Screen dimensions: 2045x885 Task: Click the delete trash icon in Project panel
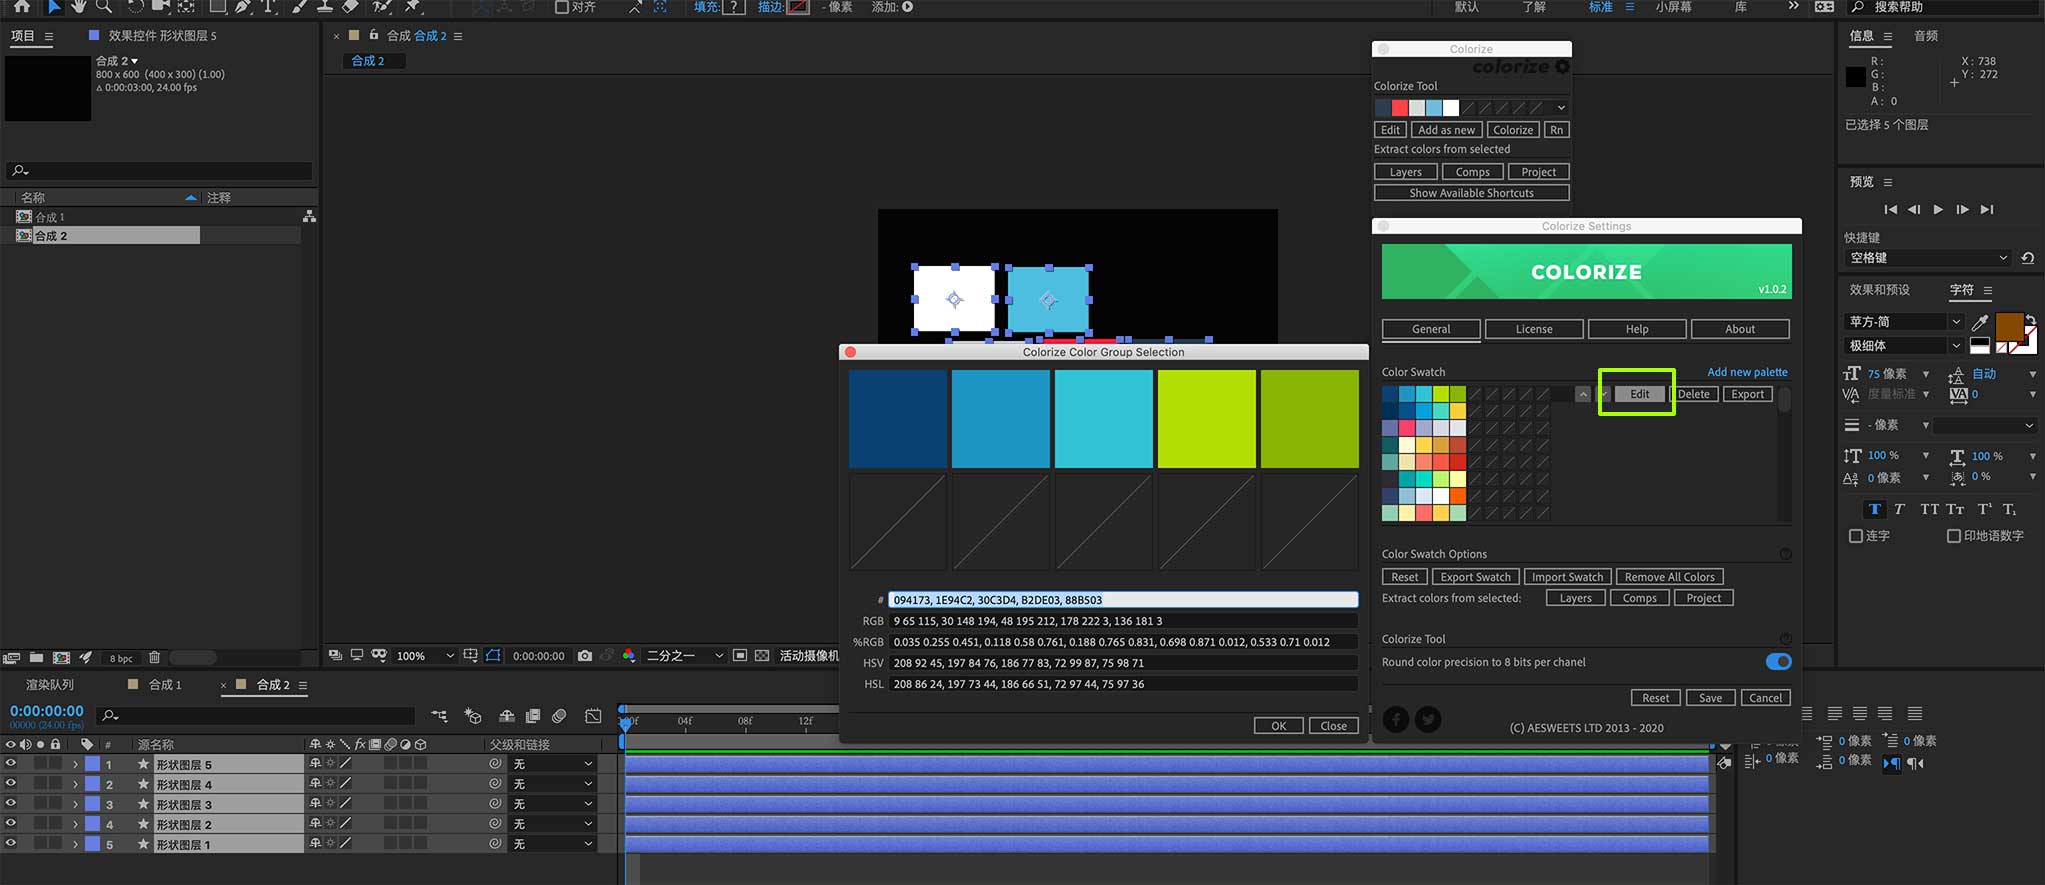tap(154, 657)
